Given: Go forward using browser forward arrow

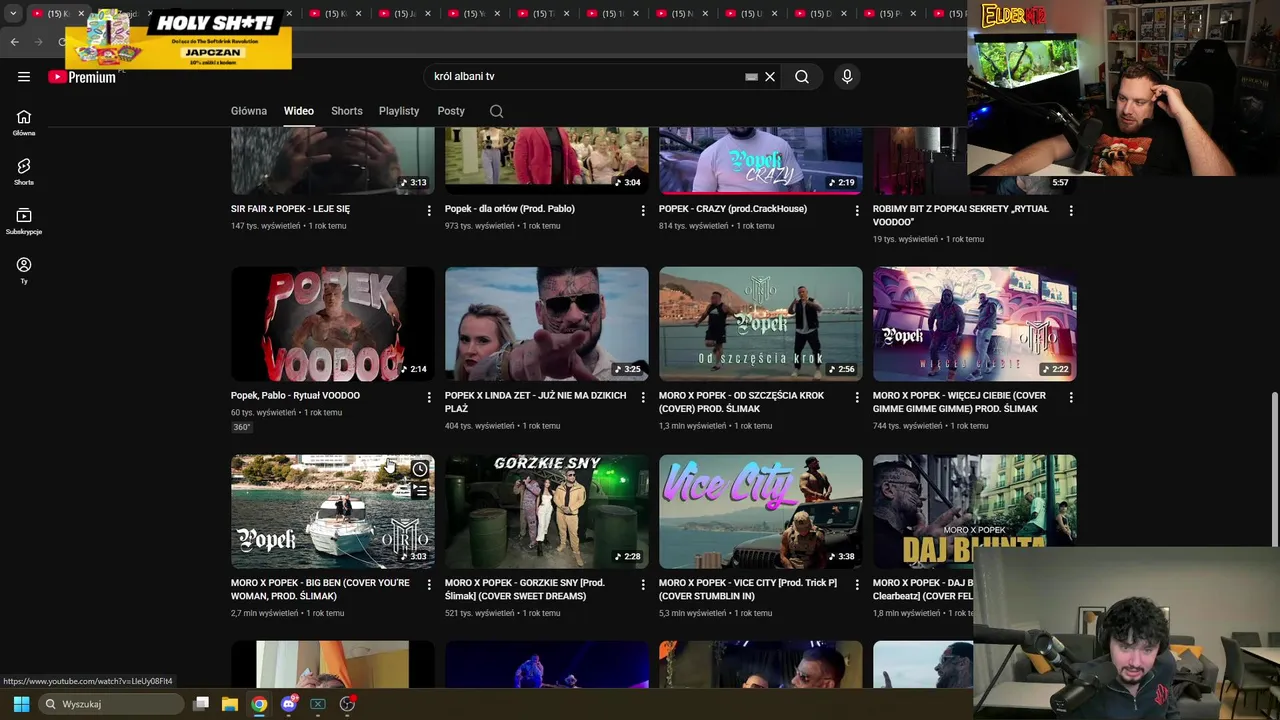Looking at the screenshot, I should pyautogui.click(x=39, y=41).
